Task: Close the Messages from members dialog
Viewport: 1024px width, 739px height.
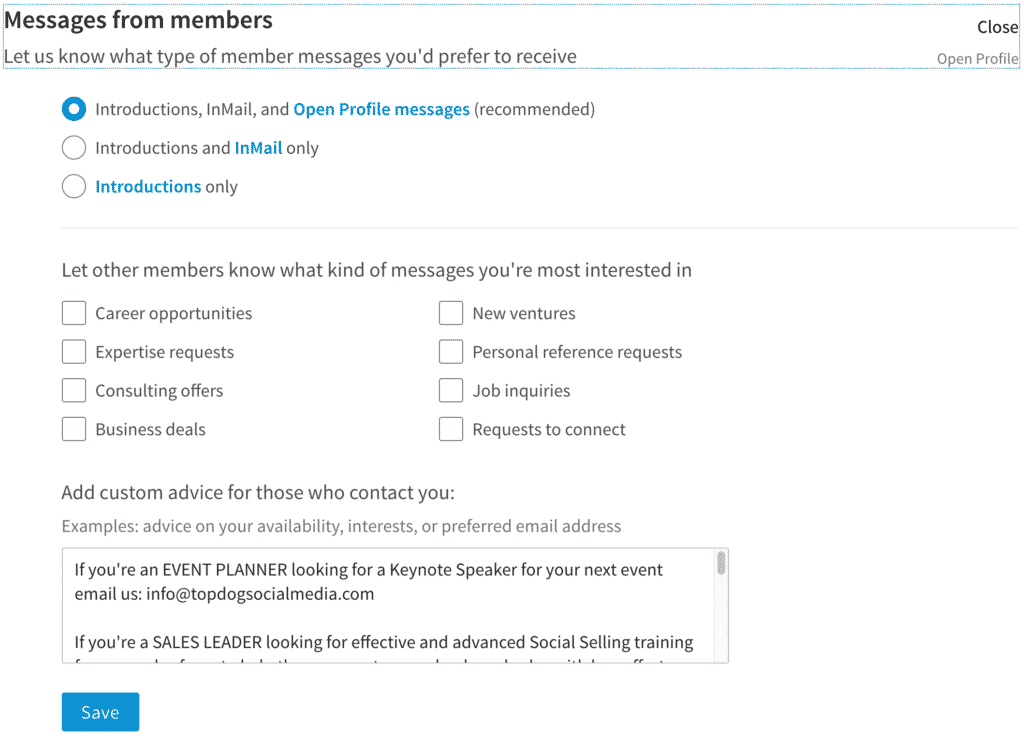Action: pyautogui.click(x=997, y=27)
